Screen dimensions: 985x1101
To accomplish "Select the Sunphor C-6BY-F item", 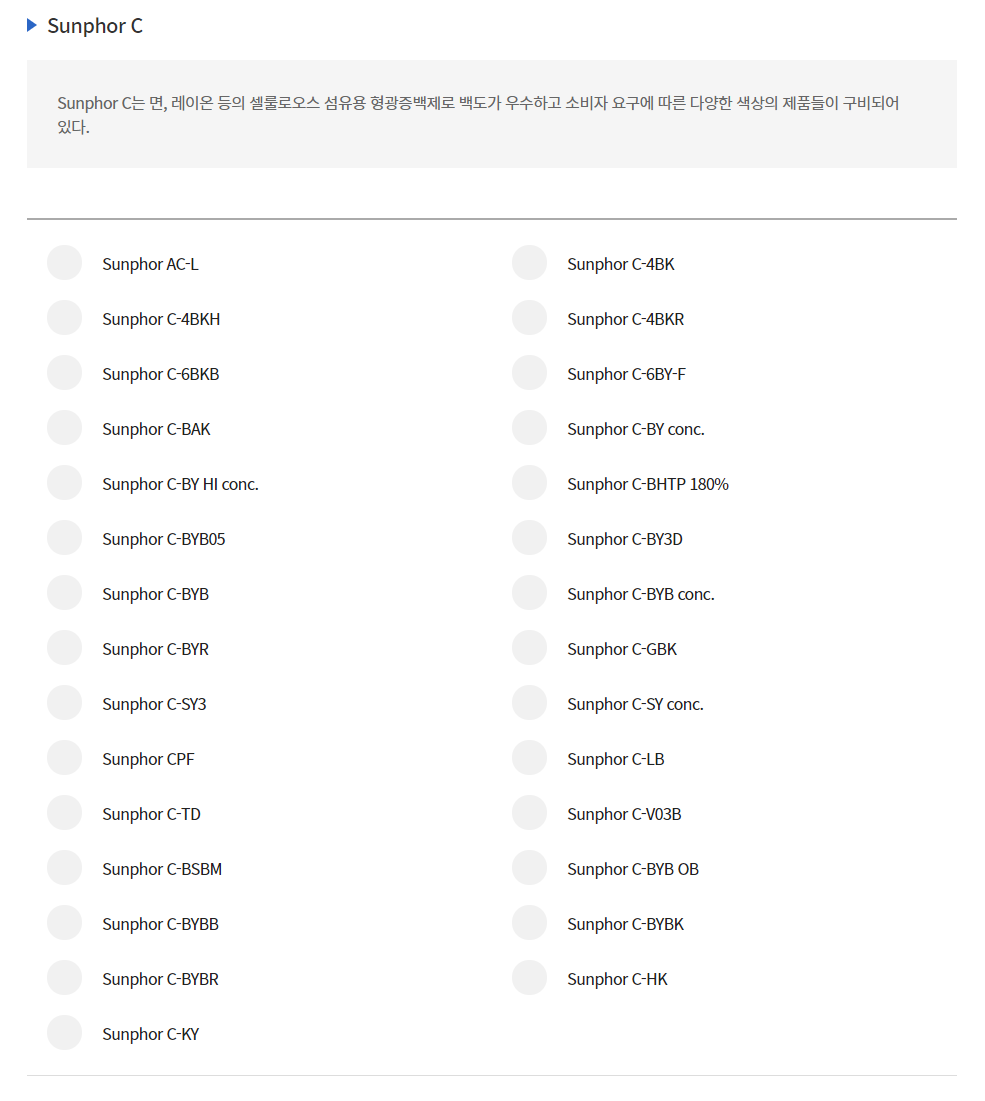I will coord(626,374).
